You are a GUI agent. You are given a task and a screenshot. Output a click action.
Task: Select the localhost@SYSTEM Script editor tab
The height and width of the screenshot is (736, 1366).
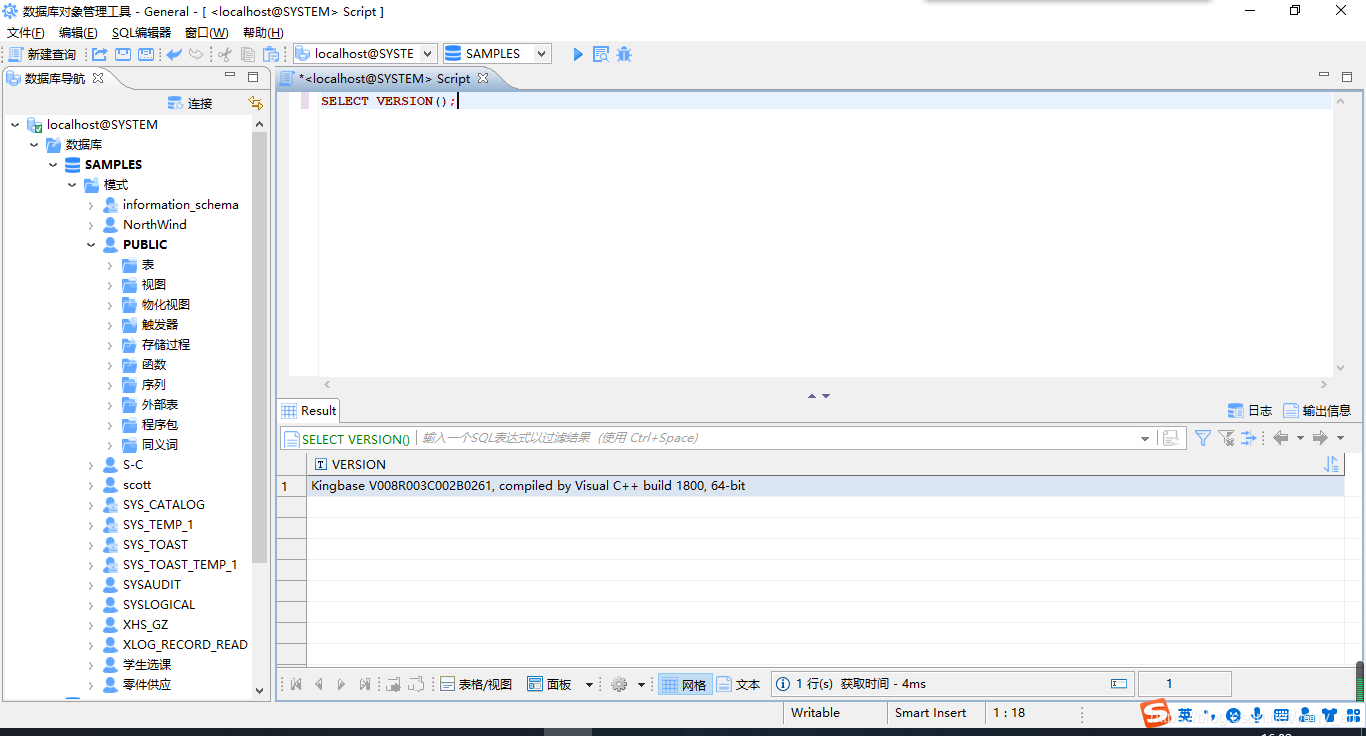384,78
